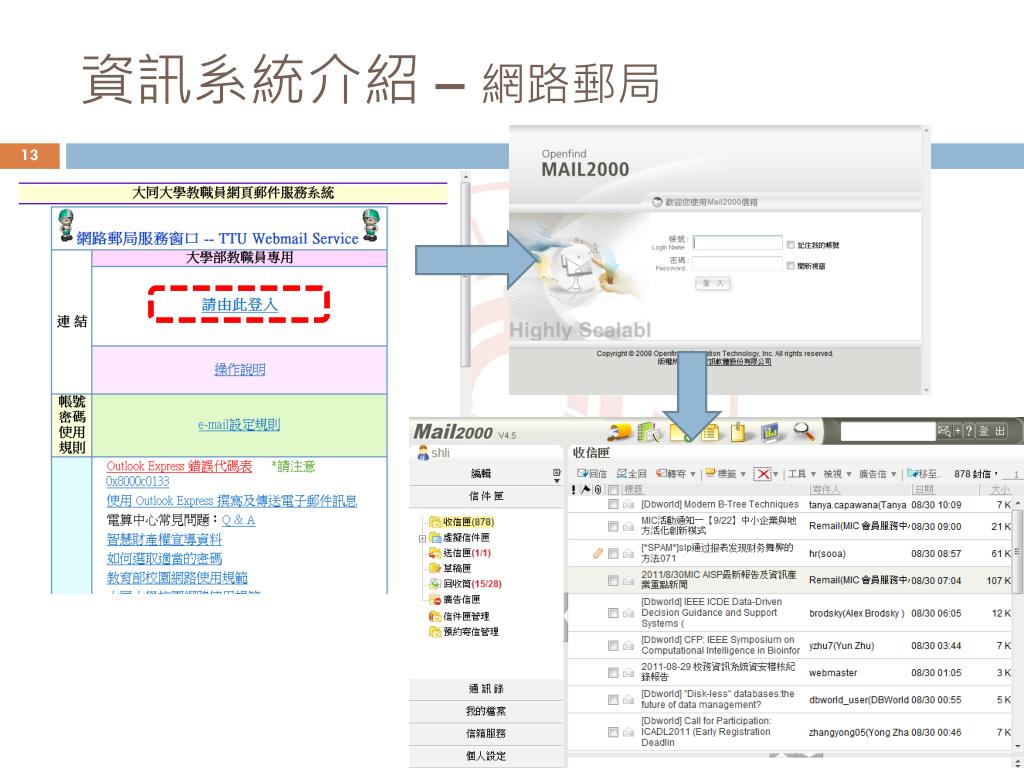Open 廣告信 spam menu
The width and height of the screenshot is (1024, 768).
coord(877,473)
